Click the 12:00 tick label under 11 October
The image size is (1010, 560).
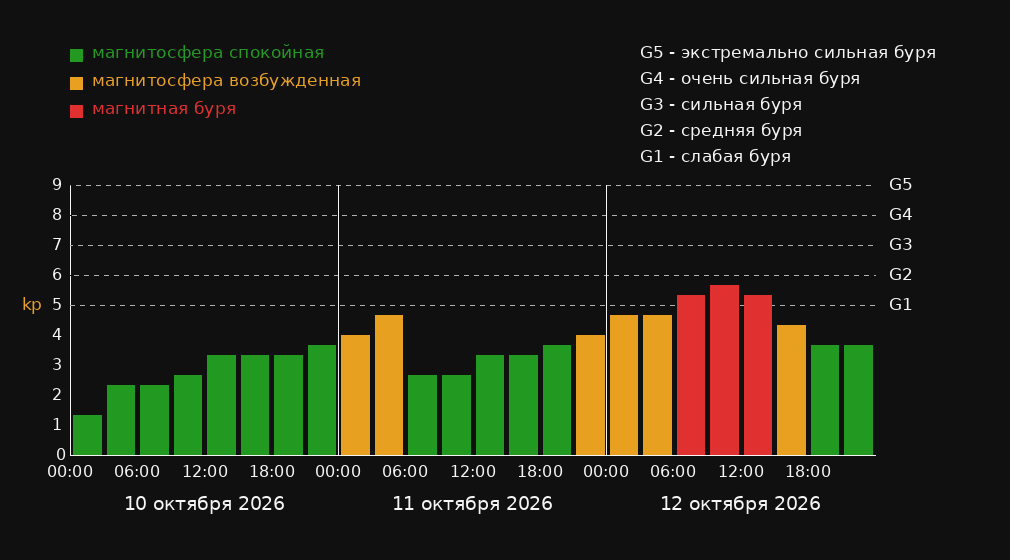[473, 472]
